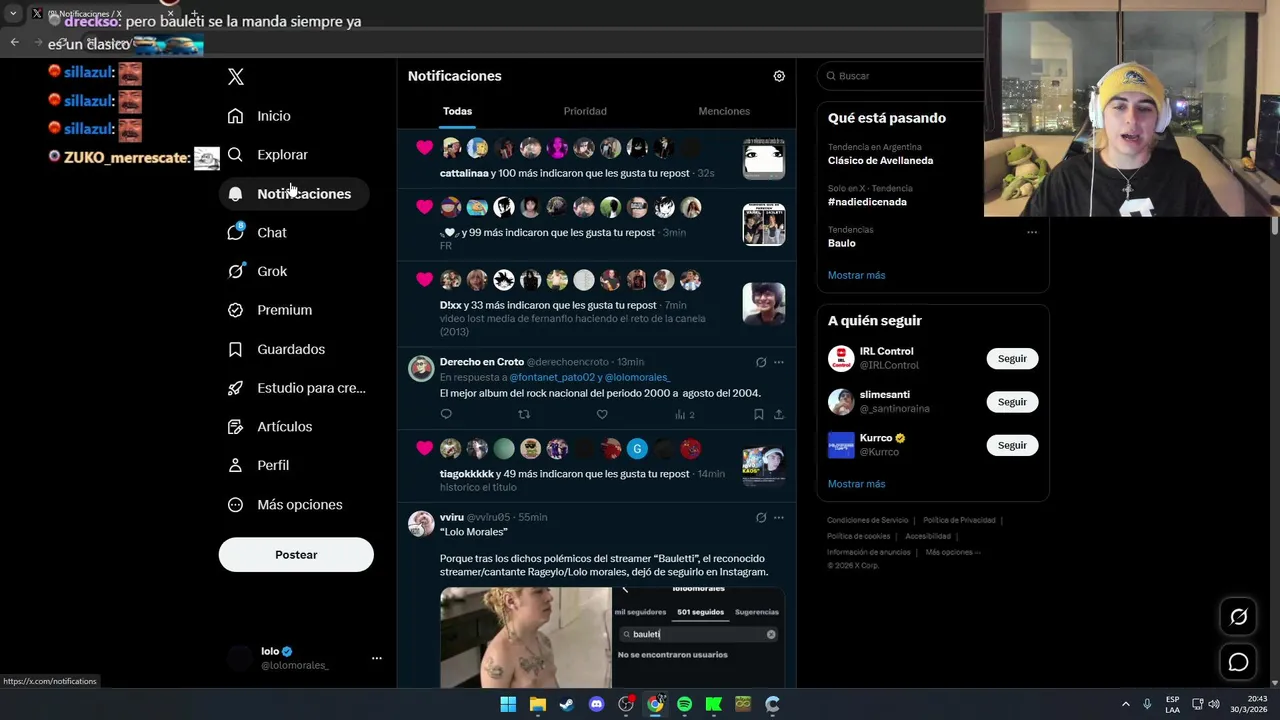
Task: Open Política de Privacidad footer link
Action: click(959, 520)
